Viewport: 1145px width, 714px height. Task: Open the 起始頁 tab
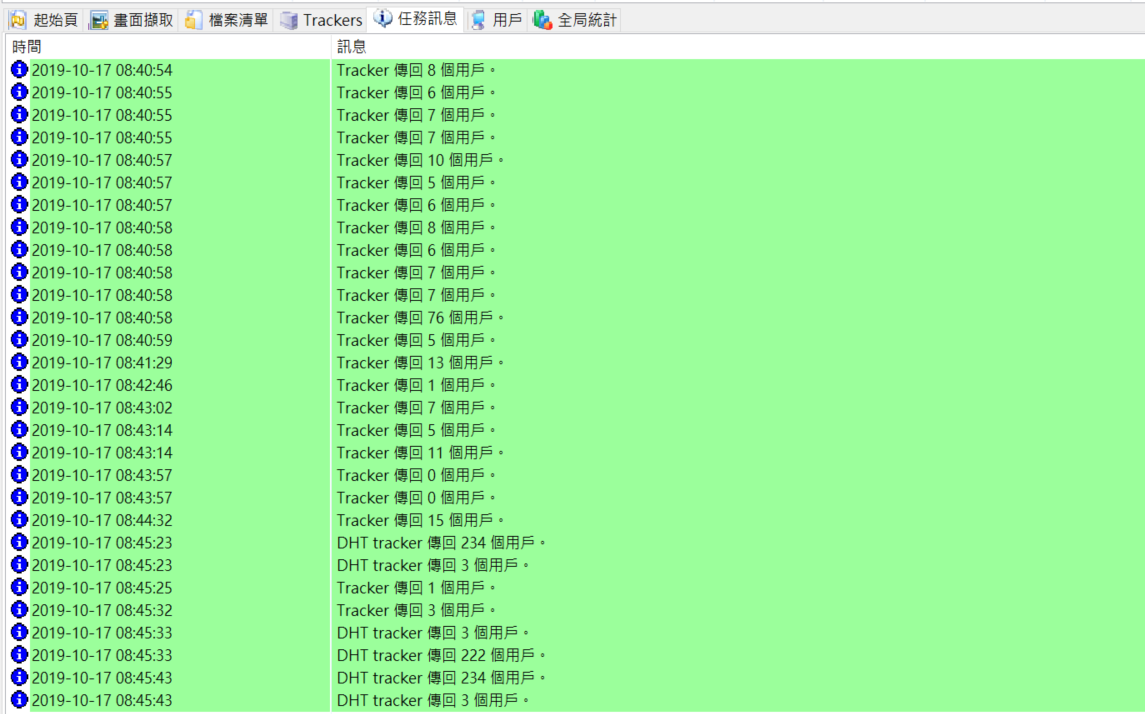point(45,20)
